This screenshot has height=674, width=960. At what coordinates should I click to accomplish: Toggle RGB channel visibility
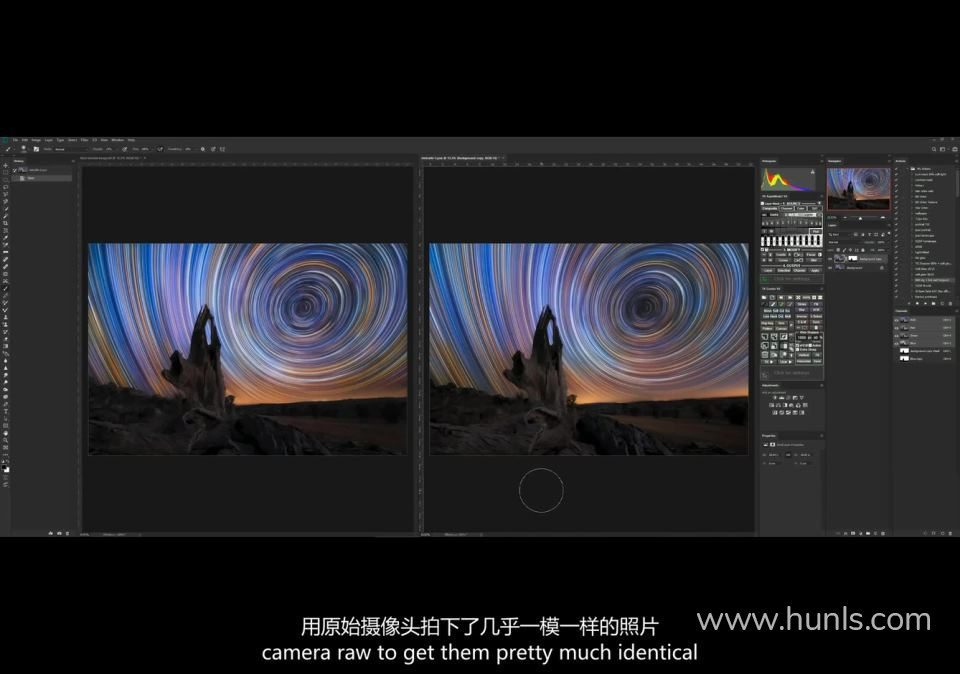point(896,320)
